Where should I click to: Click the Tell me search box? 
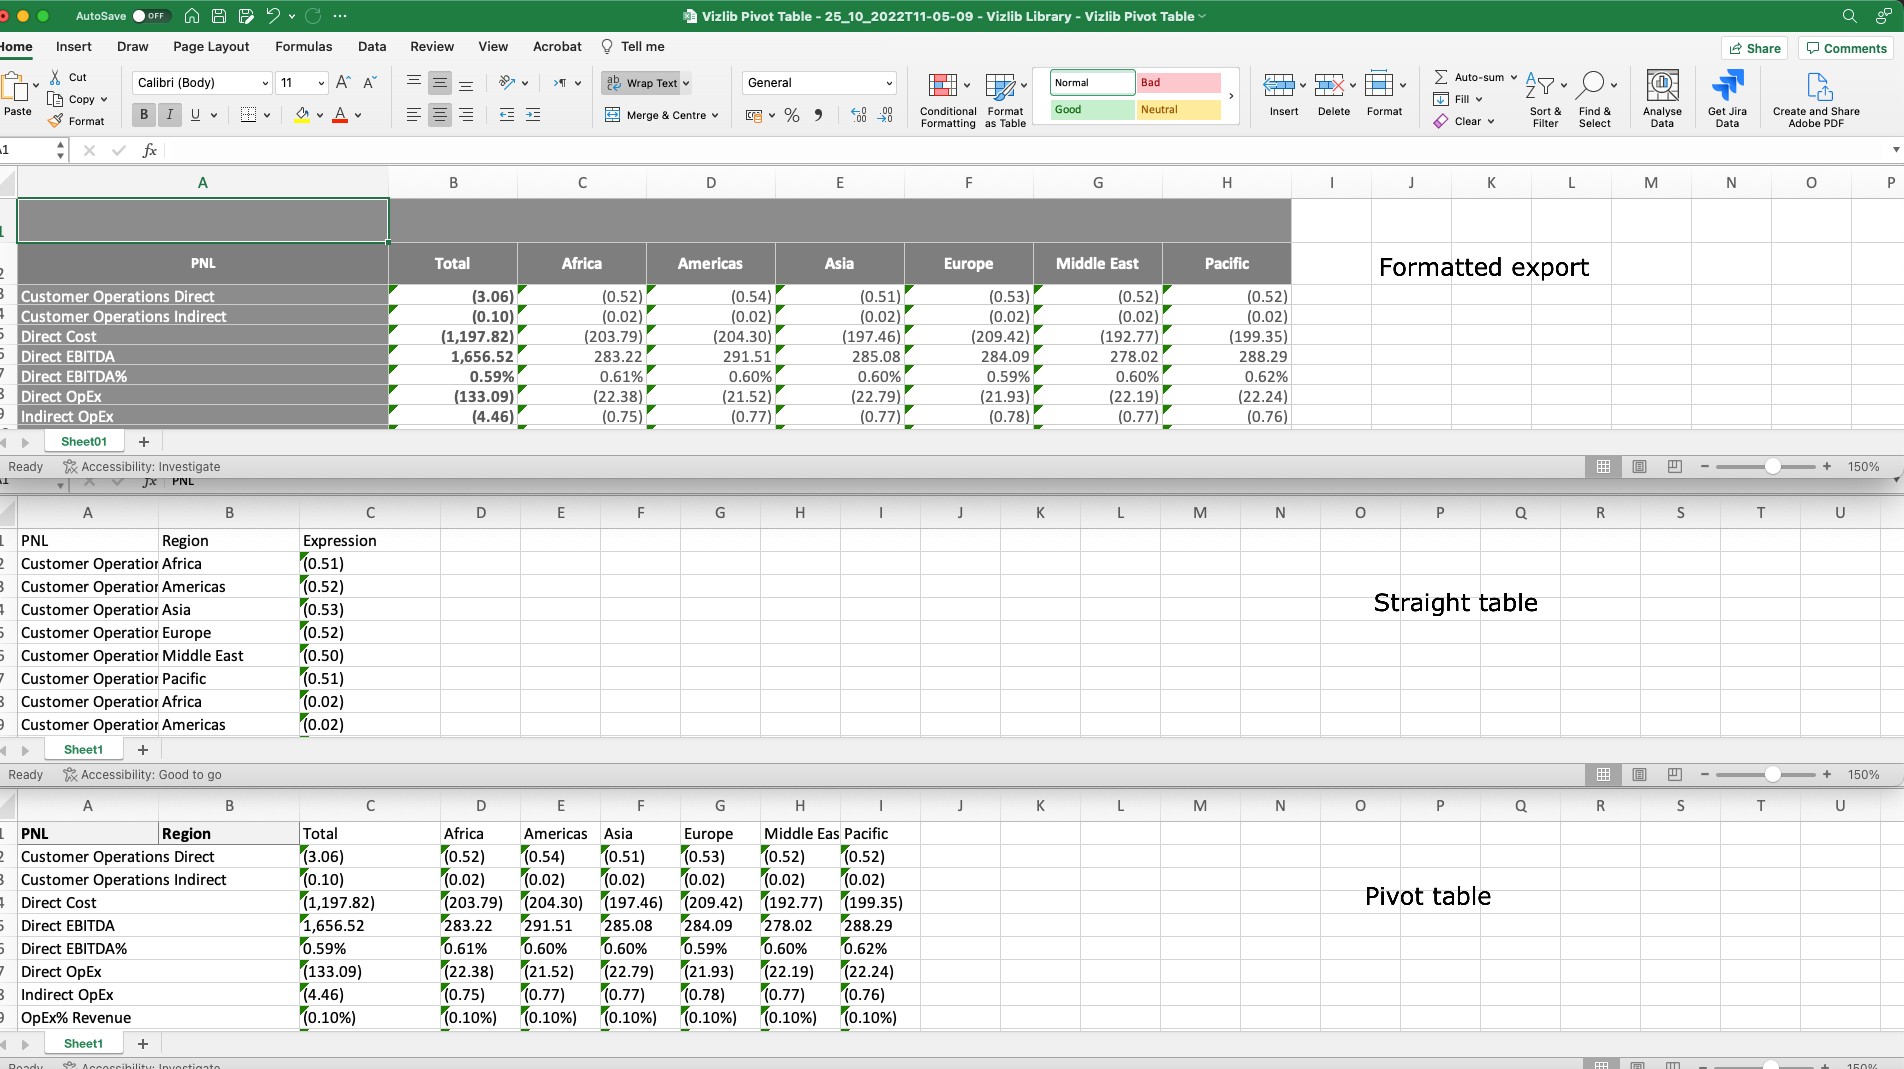633,46
